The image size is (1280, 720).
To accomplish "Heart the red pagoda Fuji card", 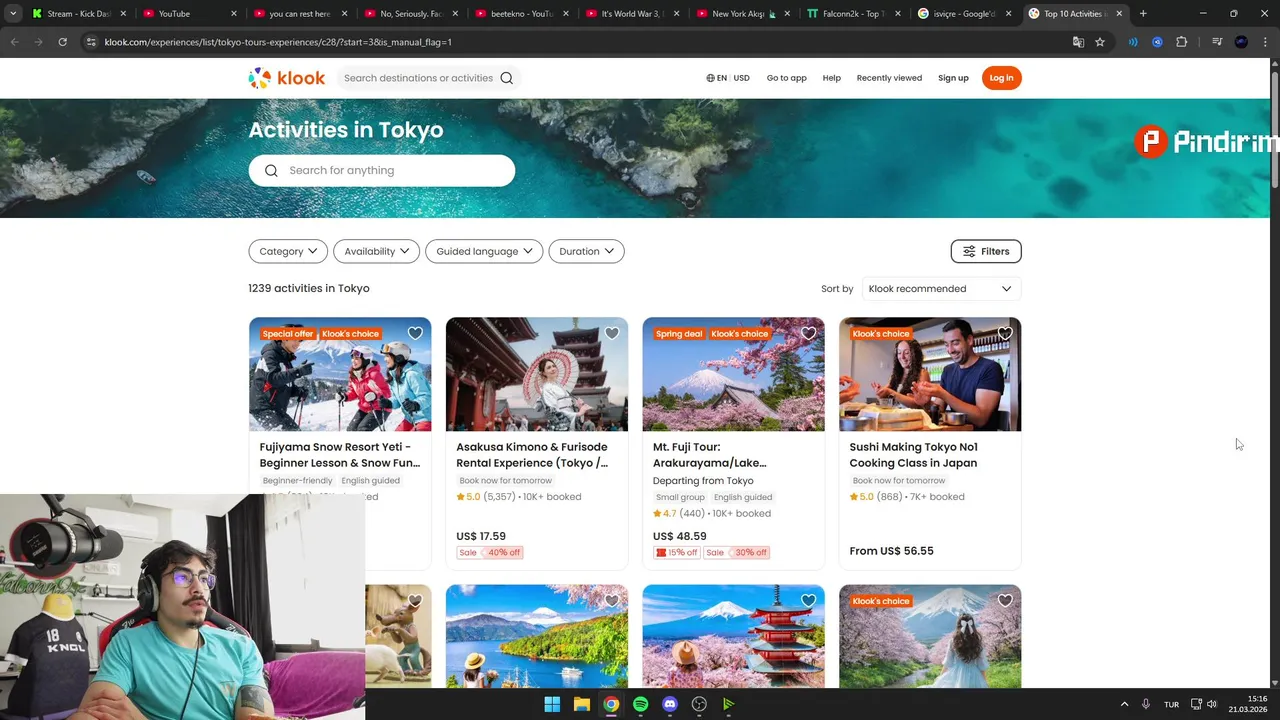I will [x=808, y=601].
